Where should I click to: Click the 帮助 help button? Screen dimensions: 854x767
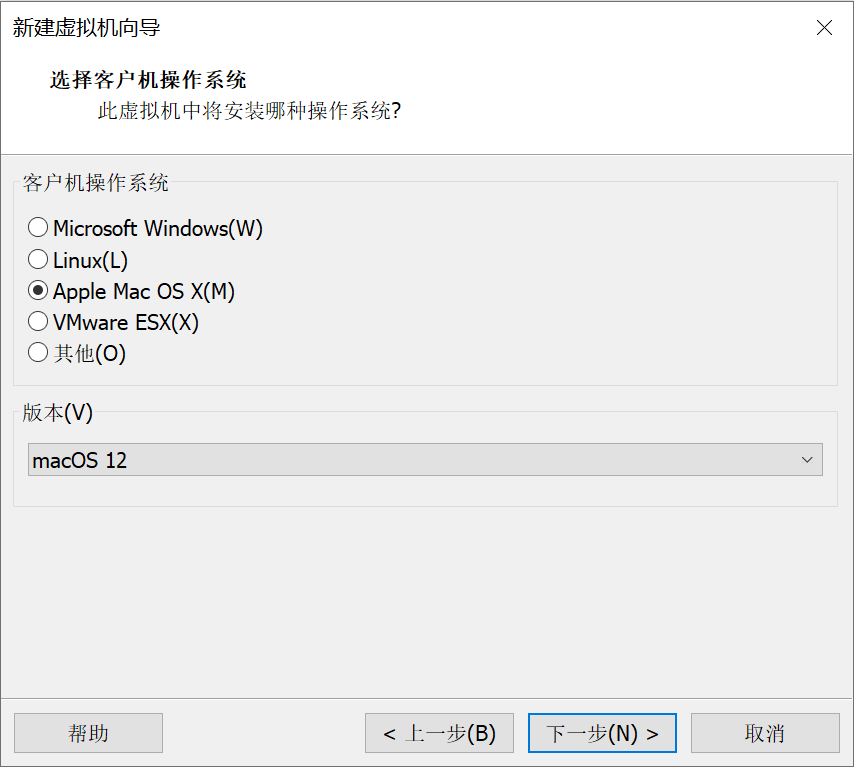click(88, 733)
